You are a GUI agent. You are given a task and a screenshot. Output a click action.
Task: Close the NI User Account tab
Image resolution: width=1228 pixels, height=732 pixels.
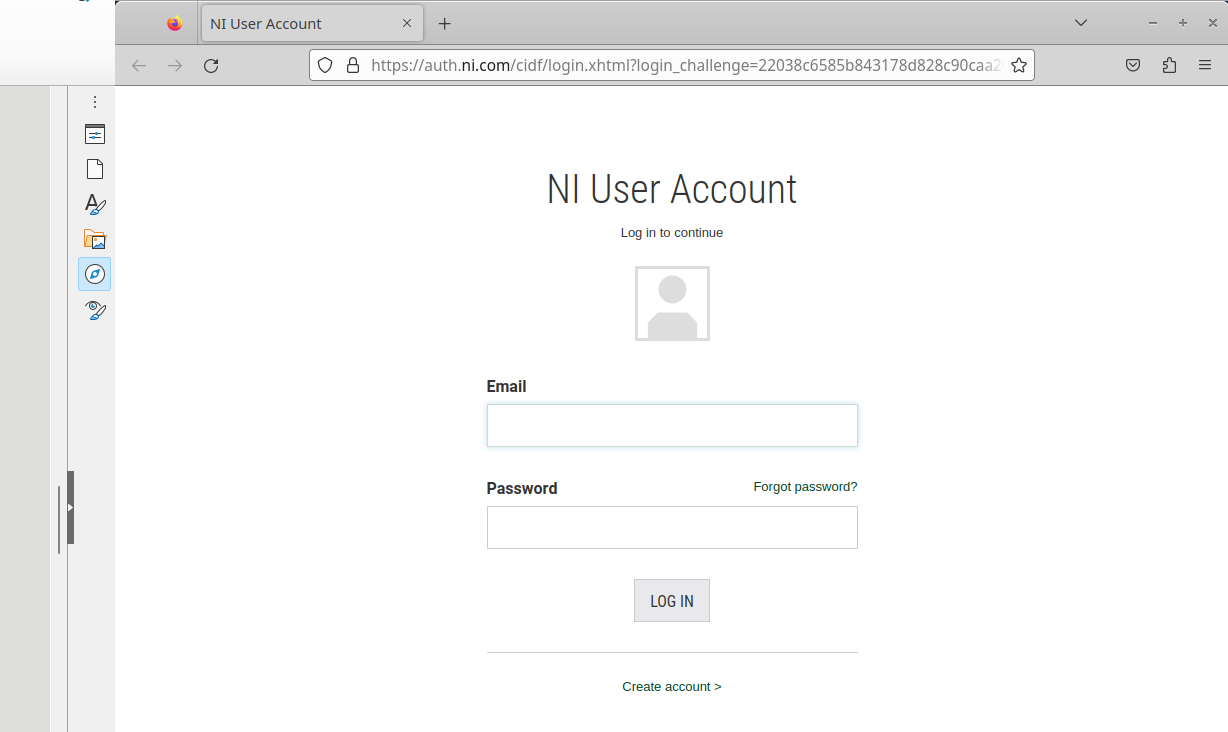pyautogui.click(x=407, y=23)
